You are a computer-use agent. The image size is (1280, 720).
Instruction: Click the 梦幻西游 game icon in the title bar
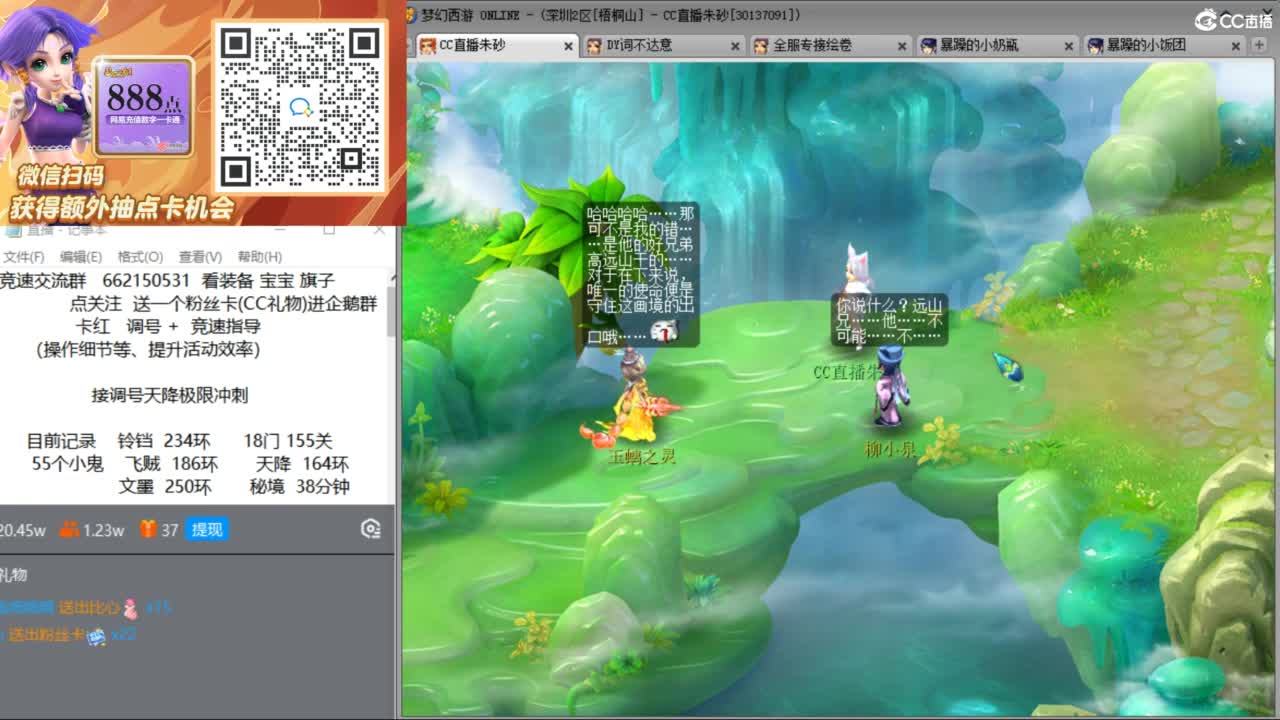(x=410, y=14)
